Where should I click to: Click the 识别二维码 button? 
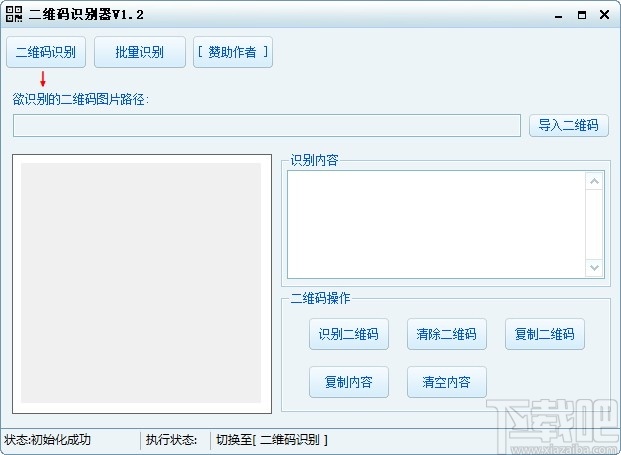pos(349,334)
